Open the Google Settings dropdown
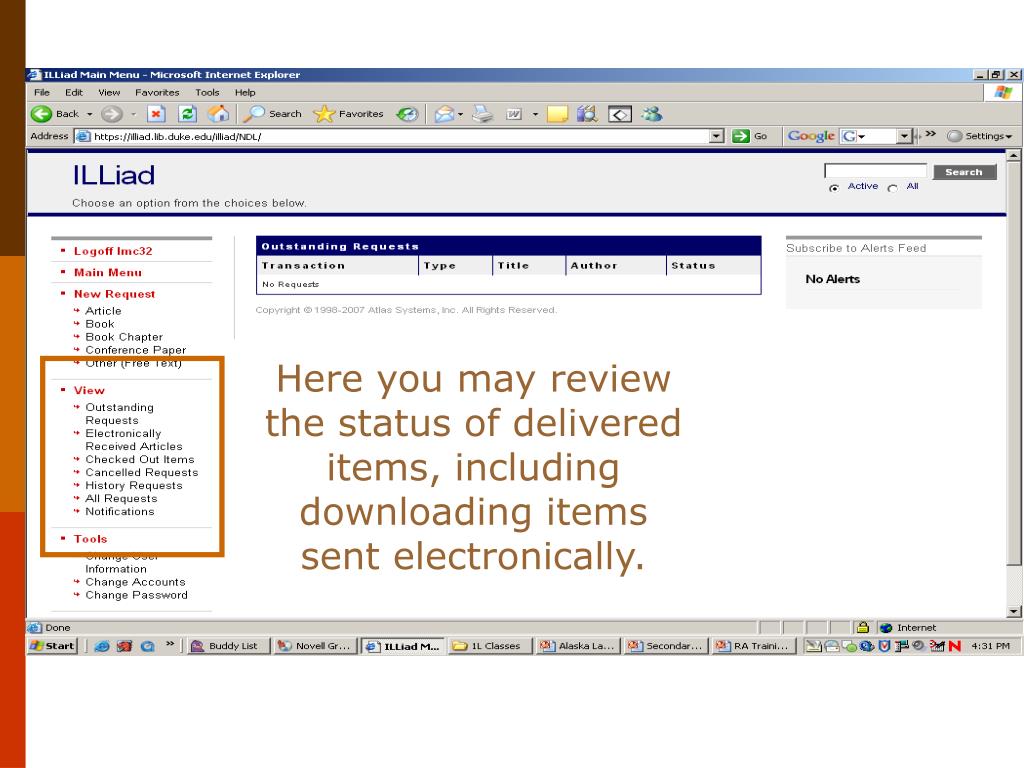Screen dimensions: 1024x768 click(x=1009, y=136)
